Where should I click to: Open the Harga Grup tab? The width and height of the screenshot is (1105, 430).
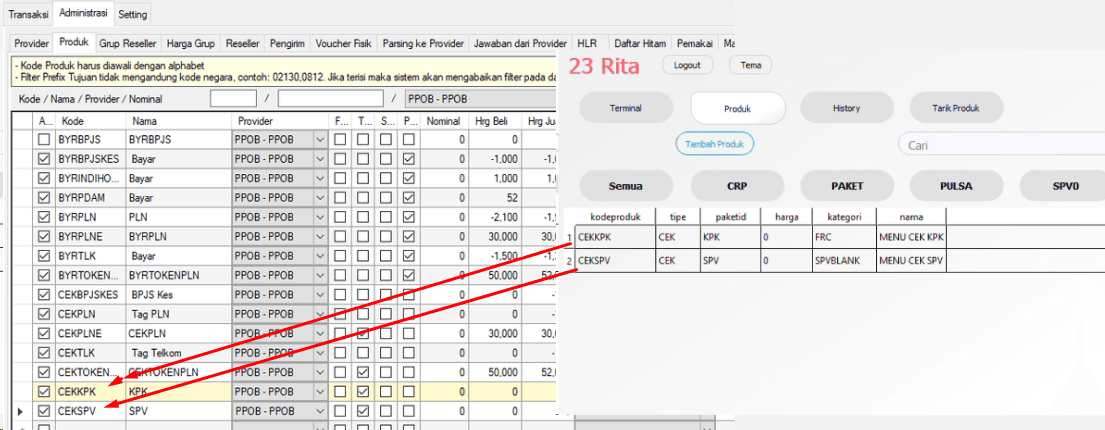pos(190,44)
